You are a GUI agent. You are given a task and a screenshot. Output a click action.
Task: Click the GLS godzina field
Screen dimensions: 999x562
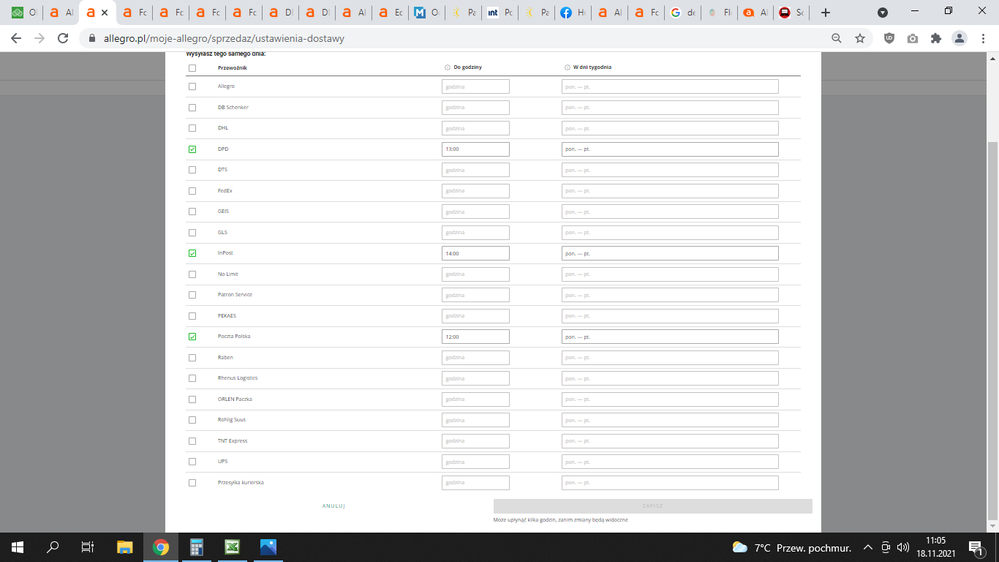(x=475, y=233)
